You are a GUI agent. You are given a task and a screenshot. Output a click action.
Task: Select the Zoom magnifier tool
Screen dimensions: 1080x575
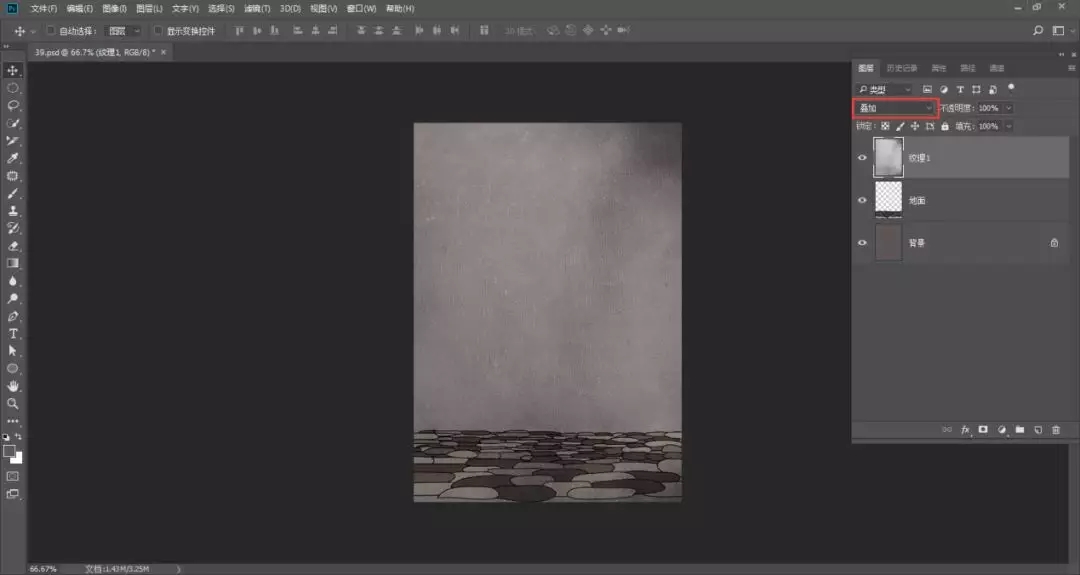pyautogui.click(x=13, y=403)
